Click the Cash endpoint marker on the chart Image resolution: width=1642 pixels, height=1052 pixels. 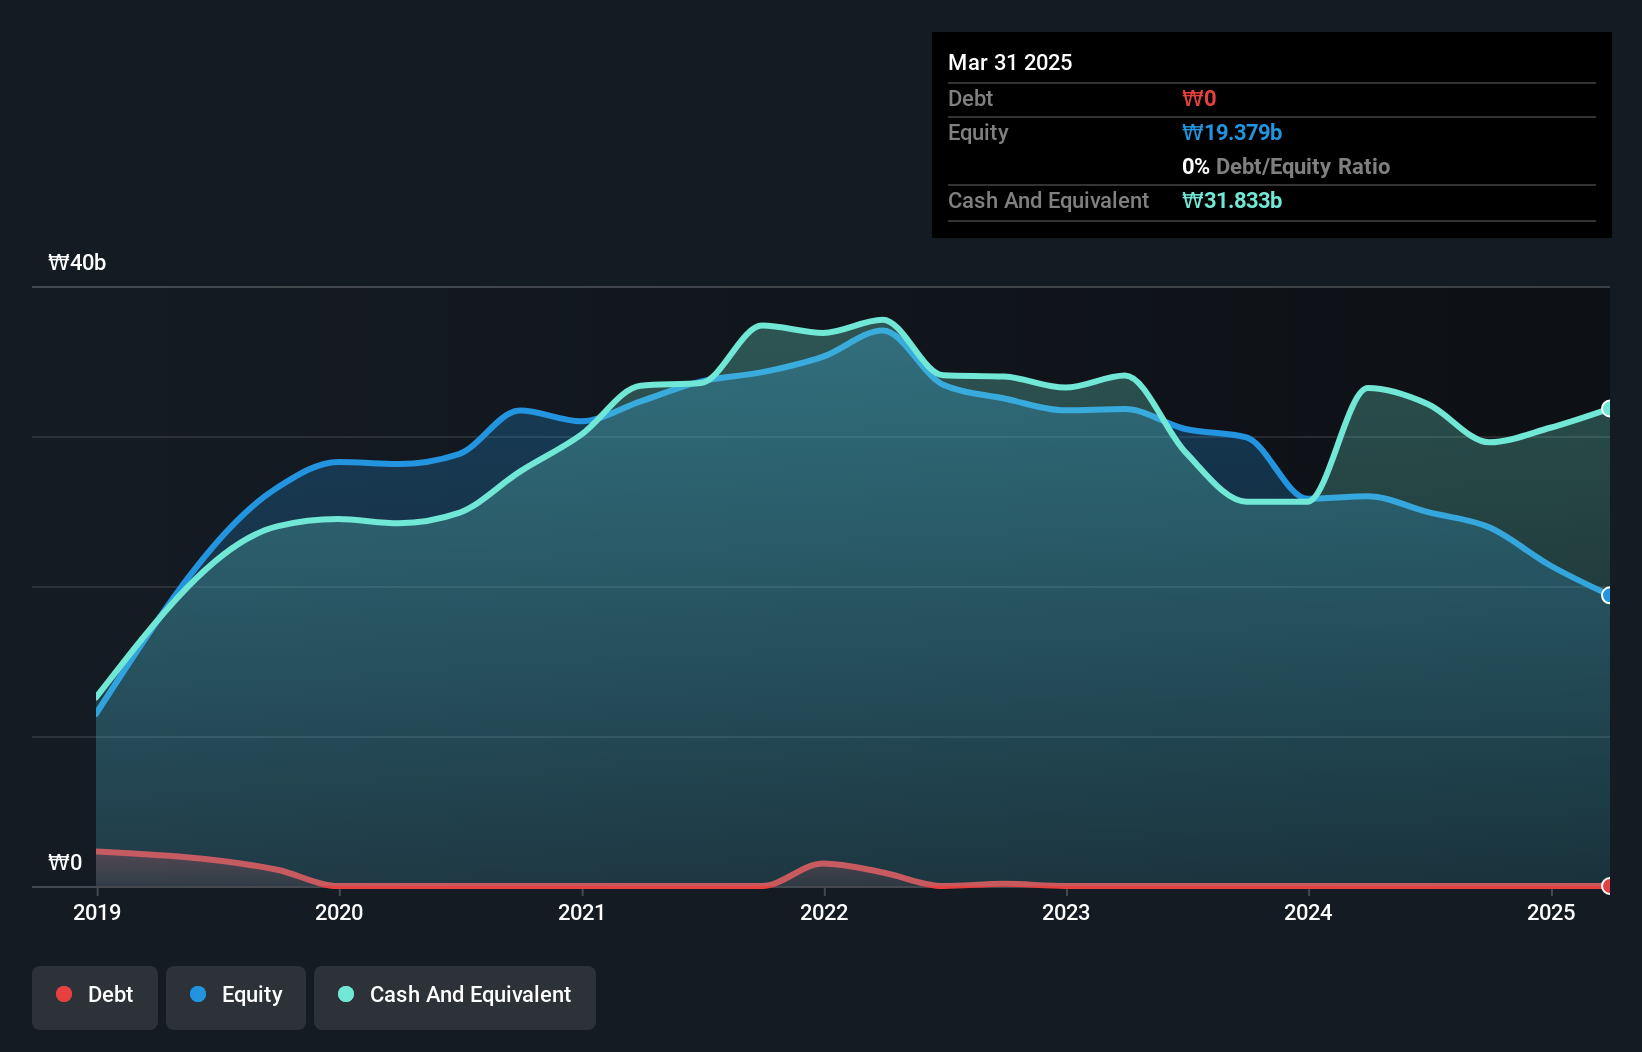point(1608,408)
